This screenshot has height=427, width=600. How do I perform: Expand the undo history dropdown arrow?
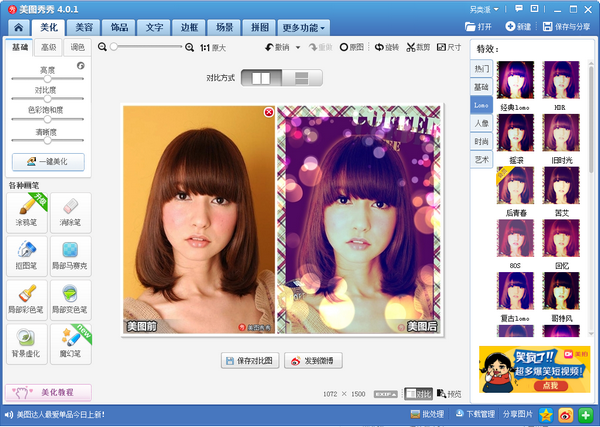point(298,47)
